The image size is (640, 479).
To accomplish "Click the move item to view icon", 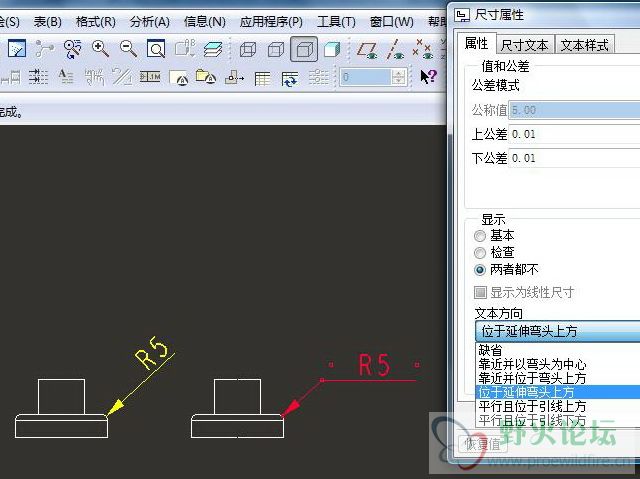I will (234, 77).
